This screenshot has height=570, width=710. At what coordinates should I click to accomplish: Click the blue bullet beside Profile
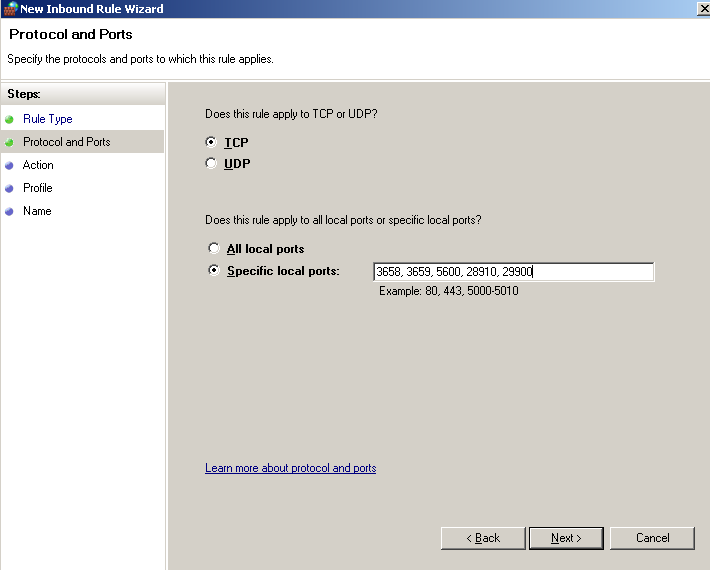coord(9,188)
